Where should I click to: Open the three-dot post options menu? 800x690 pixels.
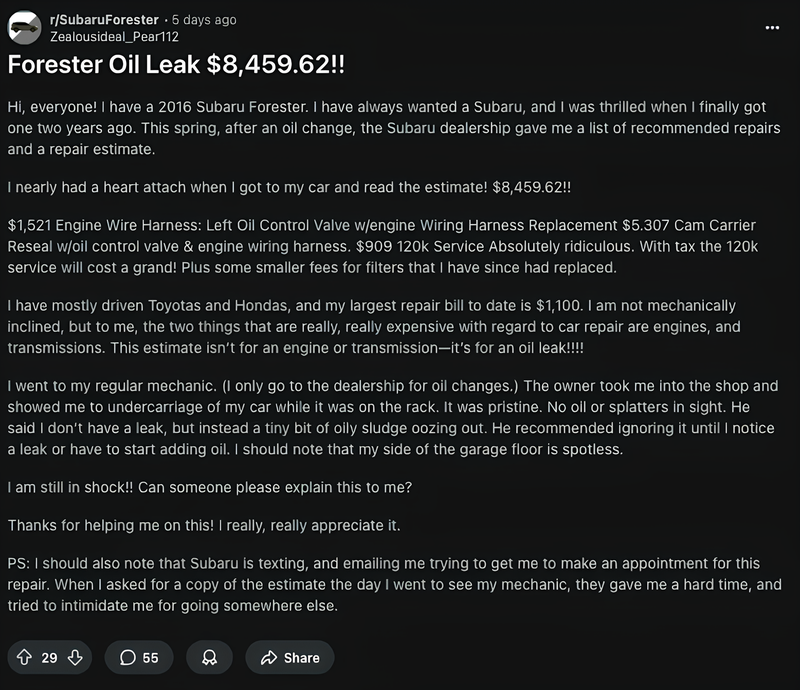click(x=771, y=27)
